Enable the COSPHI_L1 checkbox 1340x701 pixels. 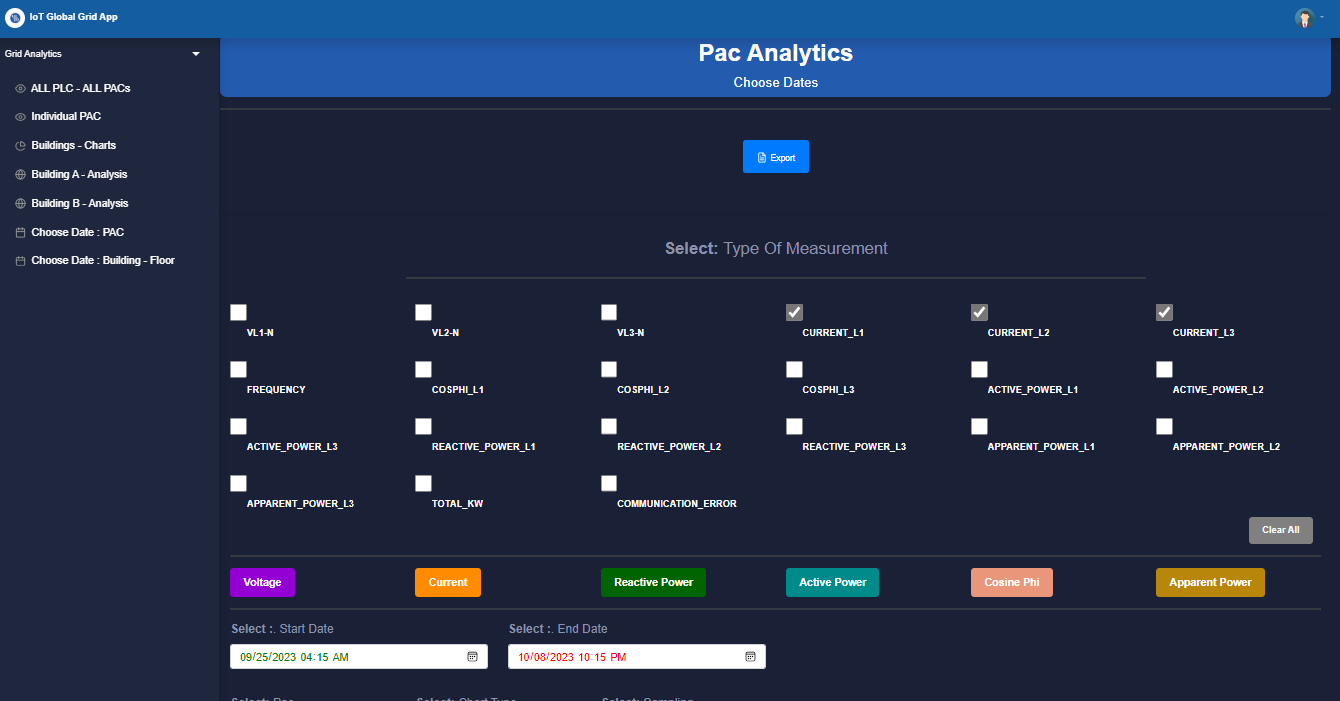(x=424, y=370)
